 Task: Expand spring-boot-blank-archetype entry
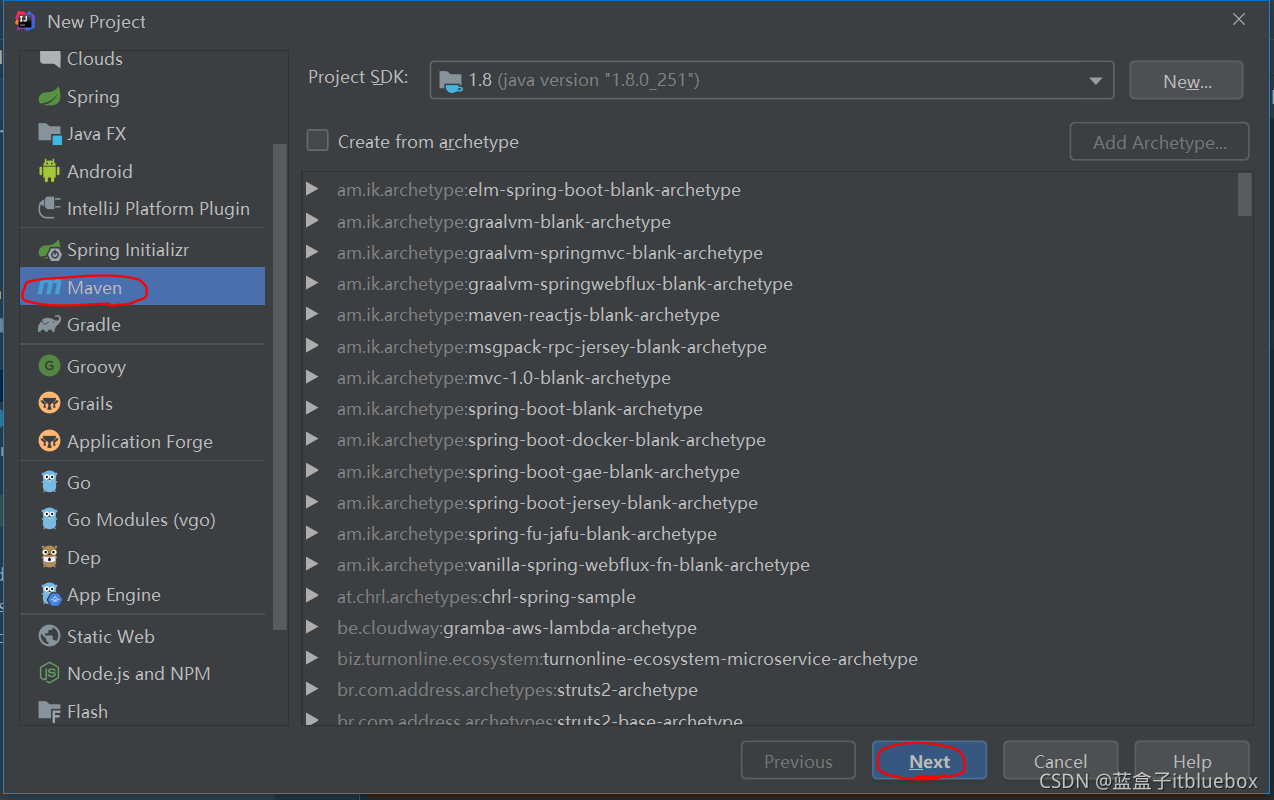(x=312, y=408)
